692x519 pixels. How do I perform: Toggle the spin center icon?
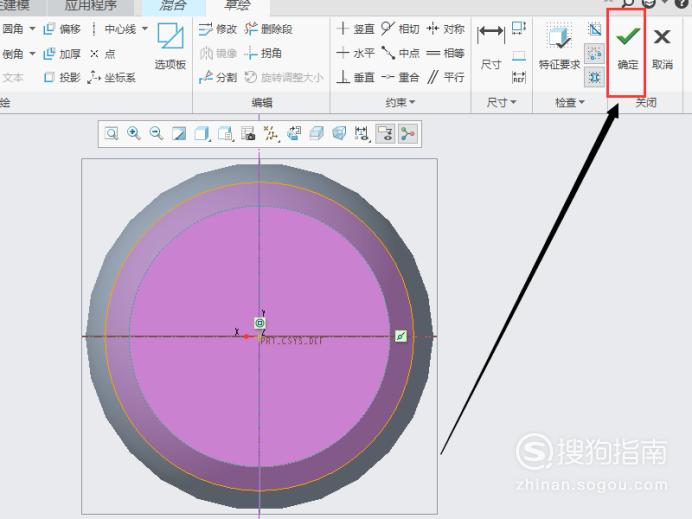pos(408,133)
